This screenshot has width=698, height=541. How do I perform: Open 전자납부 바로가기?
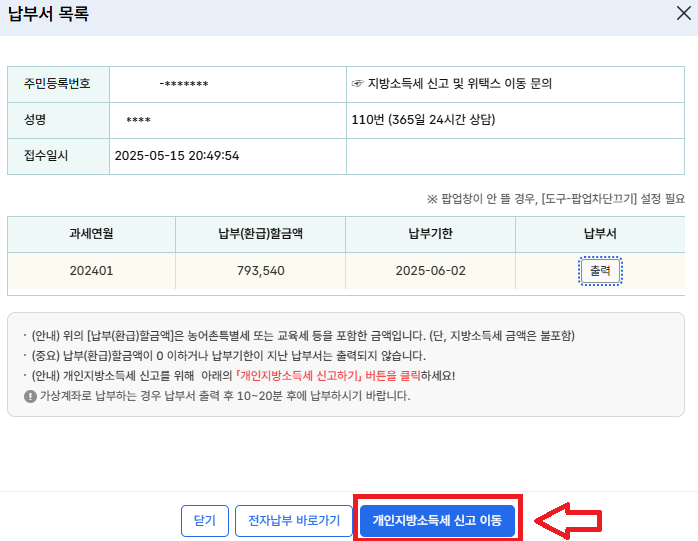[x=294, y=521]
